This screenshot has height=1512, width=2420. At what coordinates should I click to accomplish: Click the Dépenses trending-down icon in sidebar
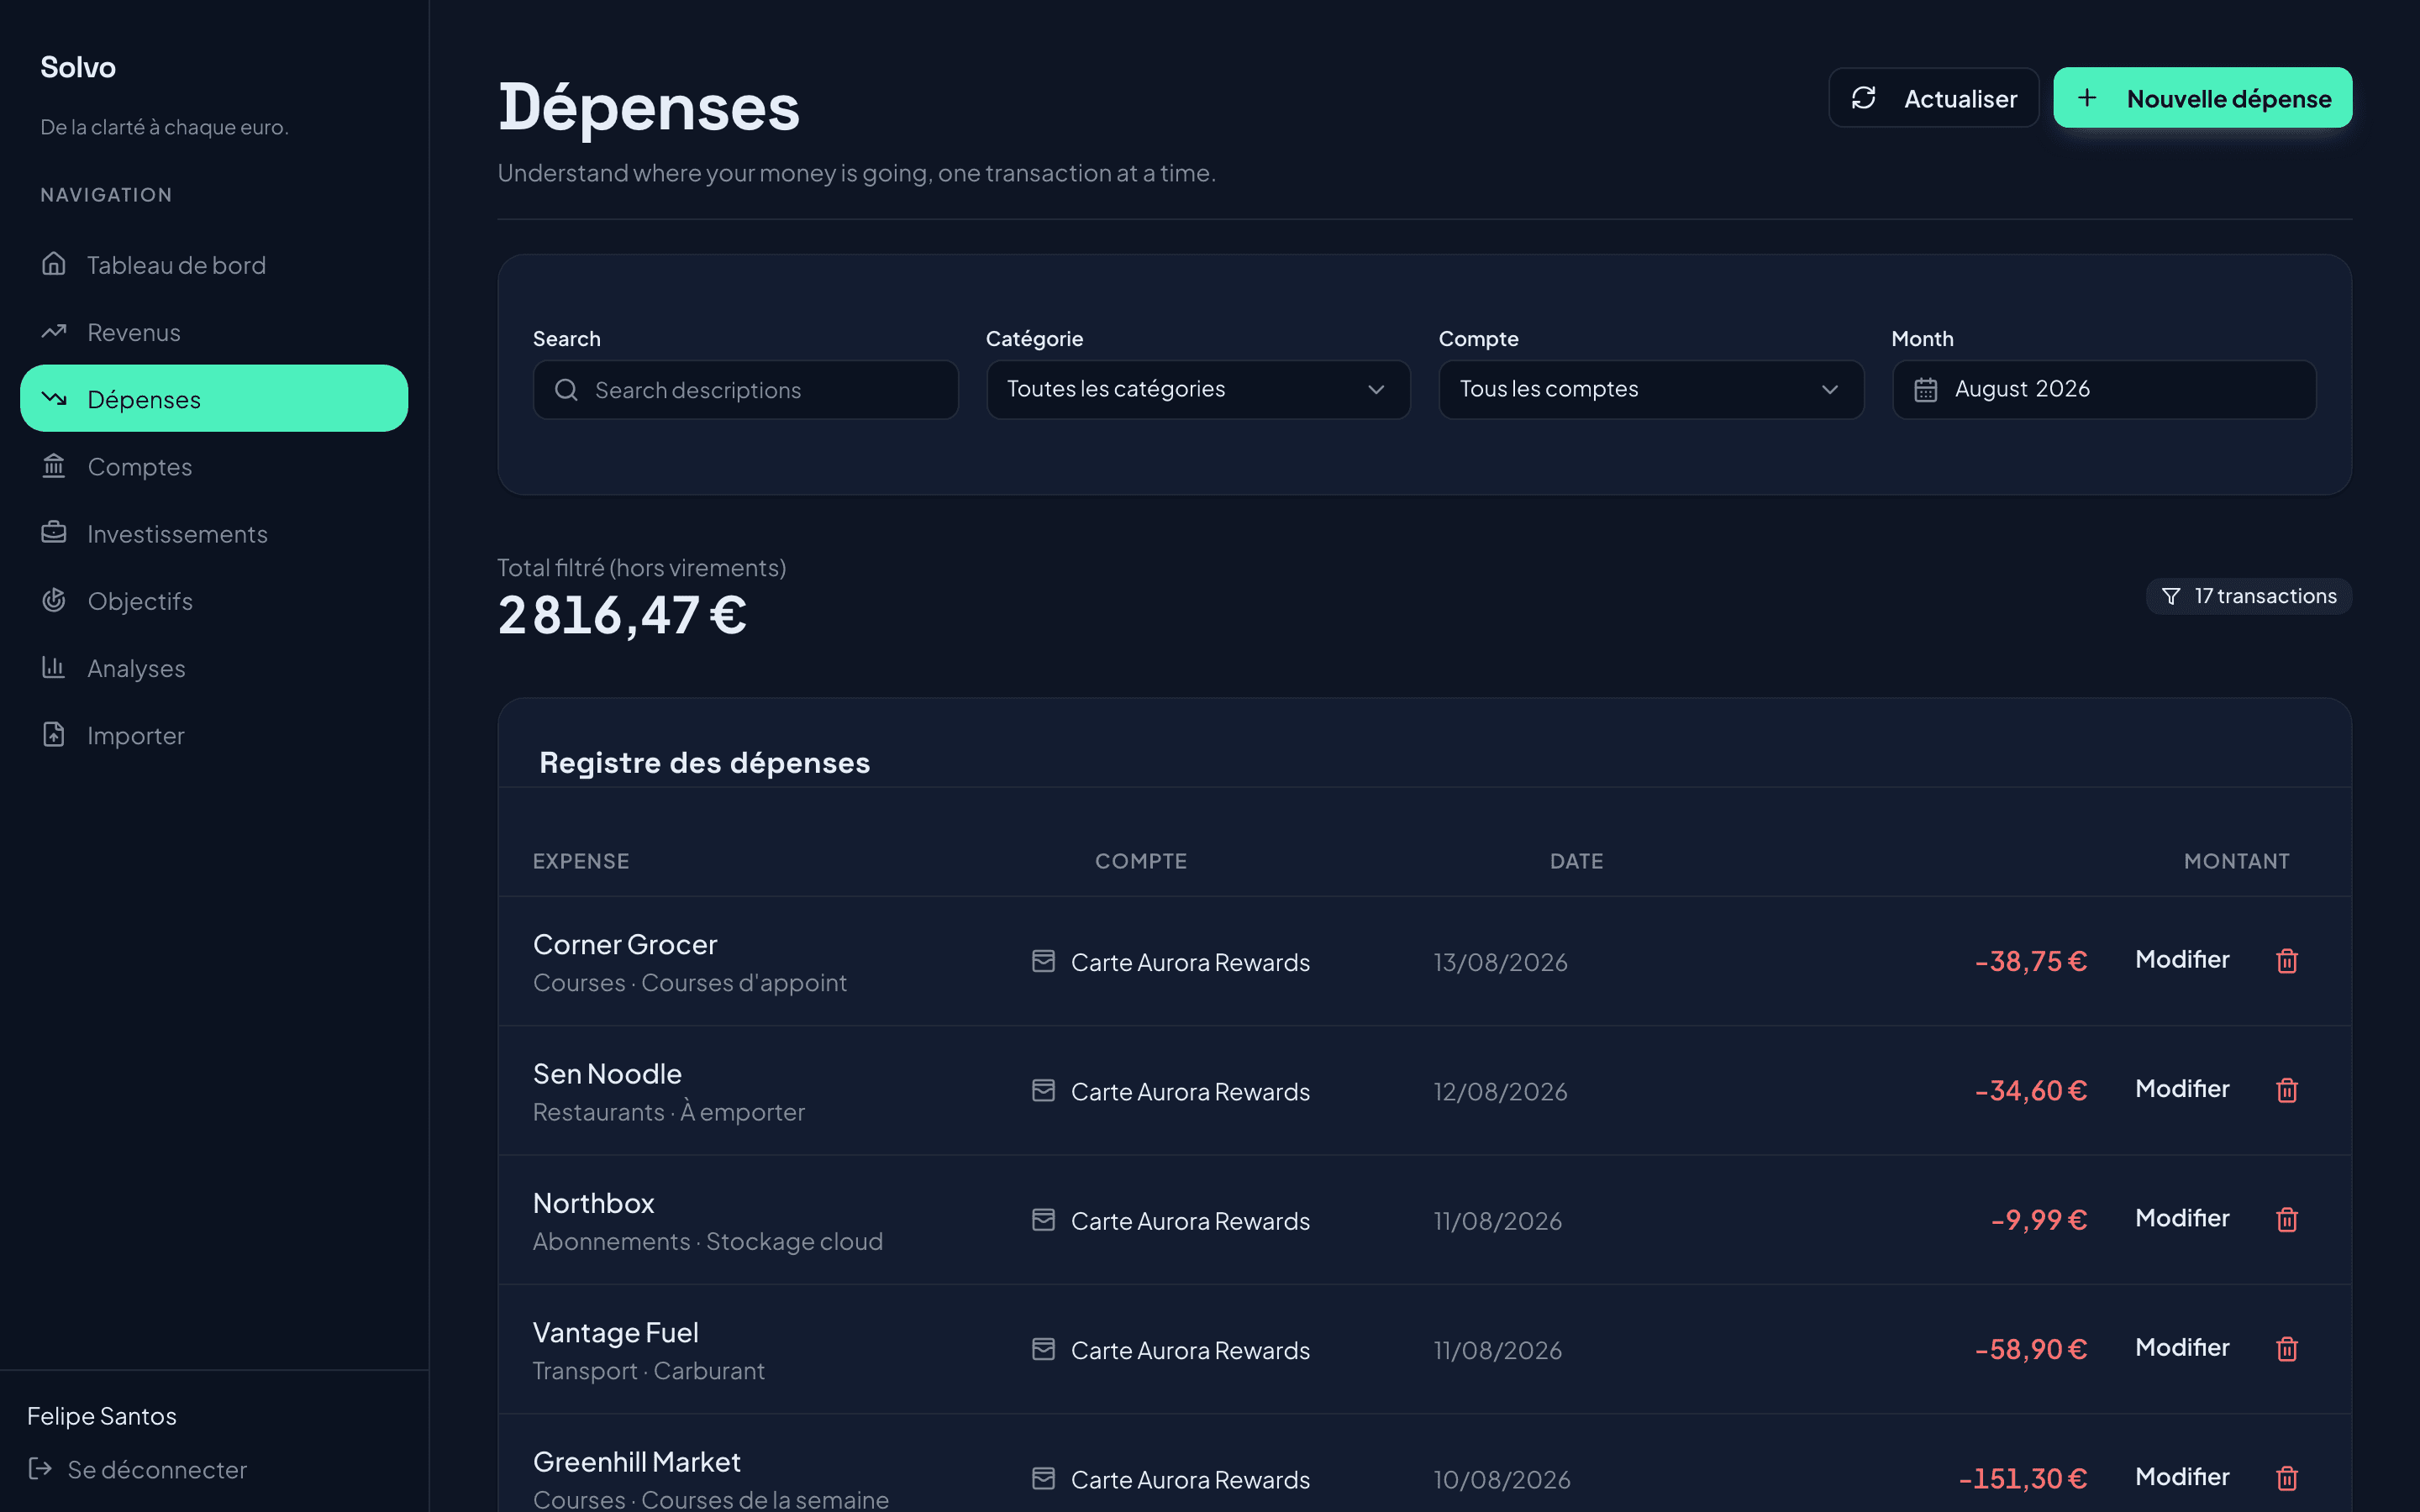click(x=54, y=398)
